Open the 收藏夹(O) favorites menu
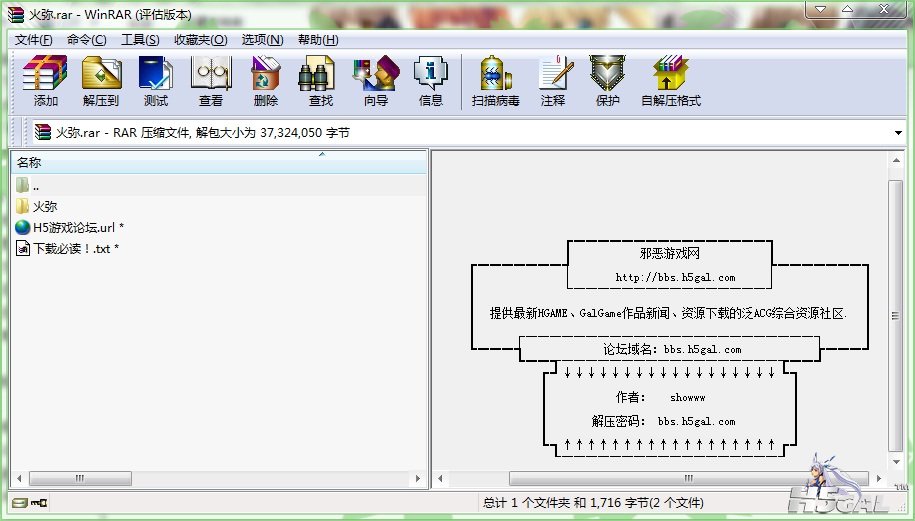The height and width of the screenshot is (521, 915). click(200, 40)
